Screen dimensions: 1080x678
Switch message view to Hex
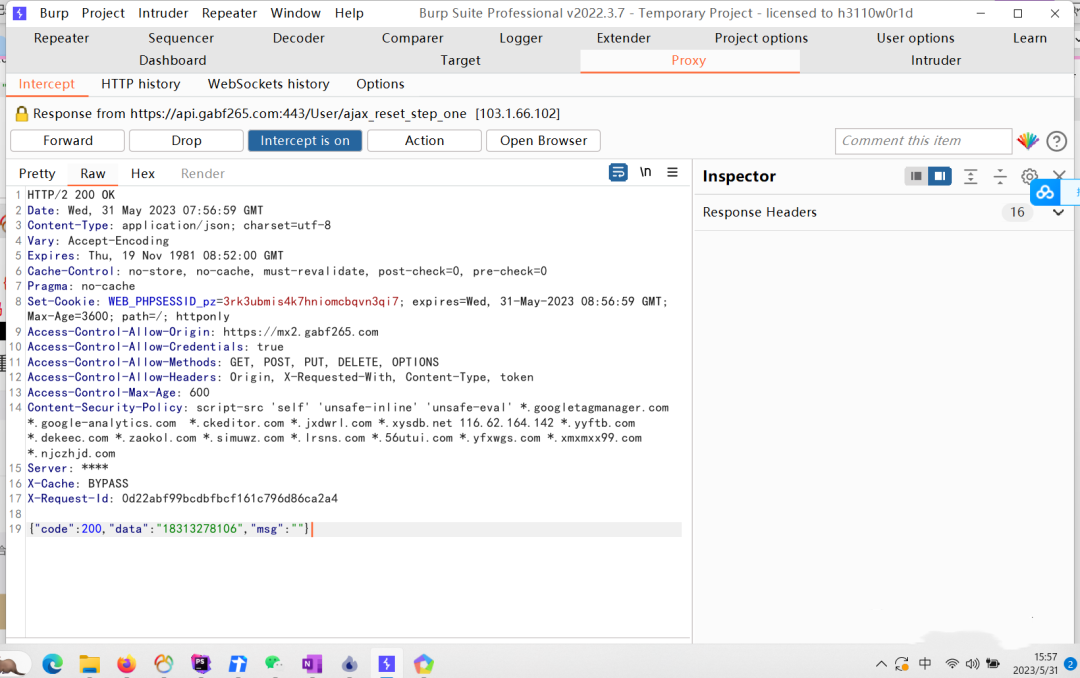click(x=143, y=174)
